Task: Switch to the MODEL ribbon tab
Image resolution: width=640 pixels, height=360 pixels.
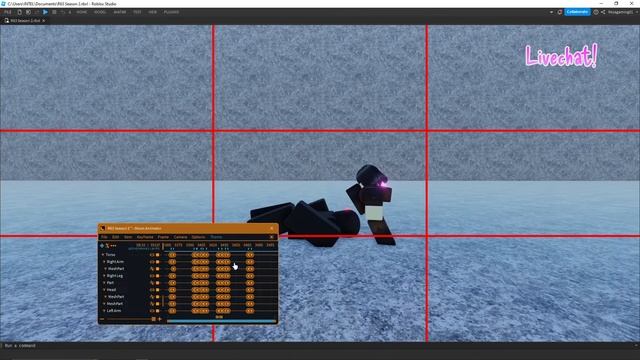Action: (100, 12)
